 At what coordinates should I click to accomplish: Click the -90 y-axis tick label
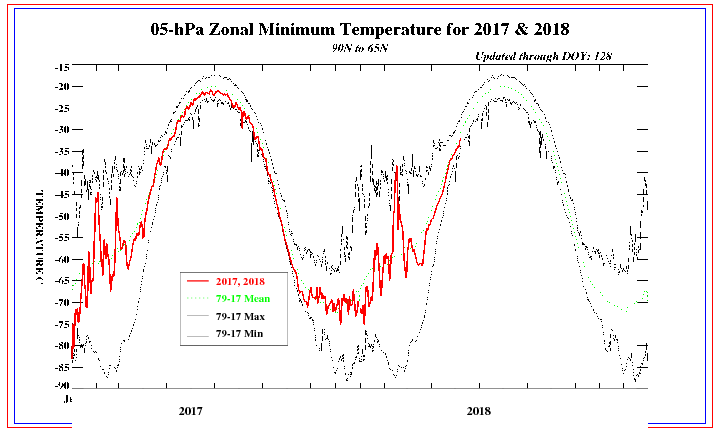pyautogui.click(x=62, y=386)
